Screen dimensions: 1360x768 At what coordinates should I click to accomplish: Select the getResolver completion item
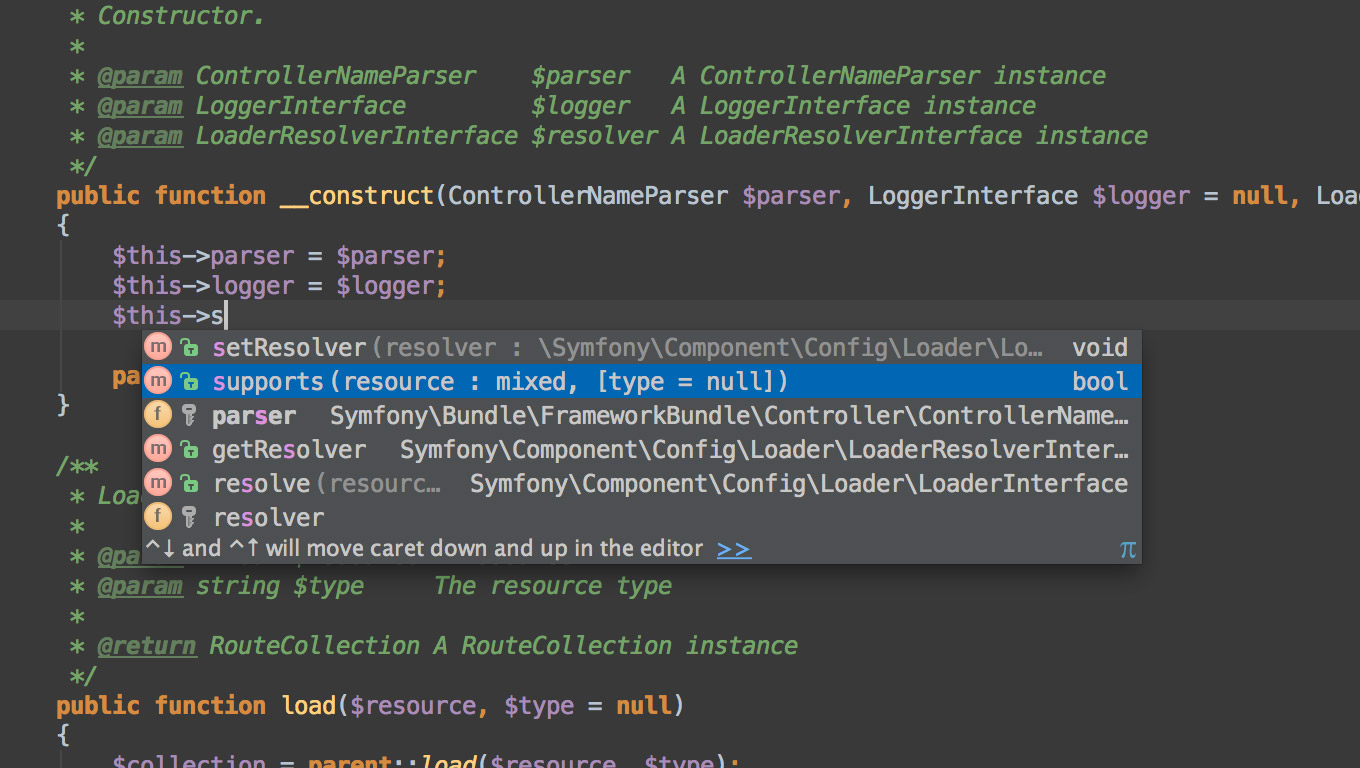[641, 449]
